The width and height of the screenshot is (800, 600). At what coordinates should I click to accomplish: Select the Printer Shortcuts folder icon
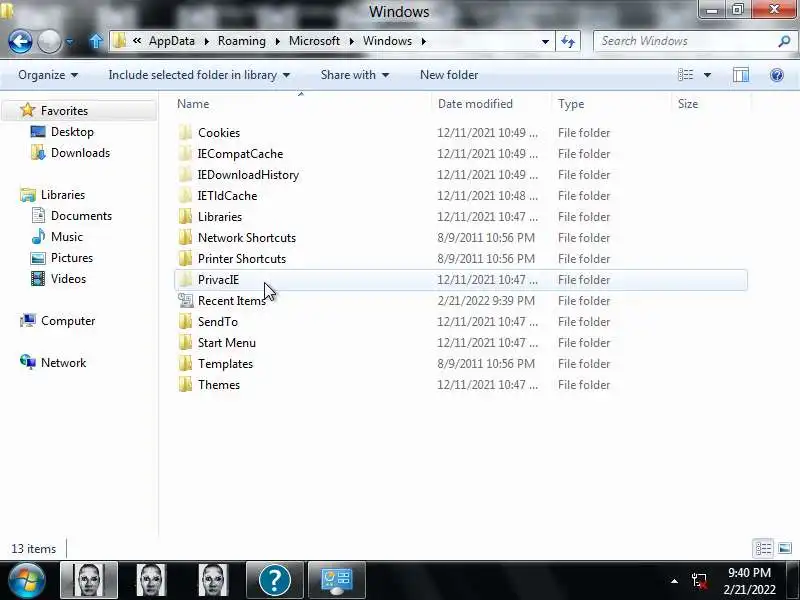coord(185,259)
